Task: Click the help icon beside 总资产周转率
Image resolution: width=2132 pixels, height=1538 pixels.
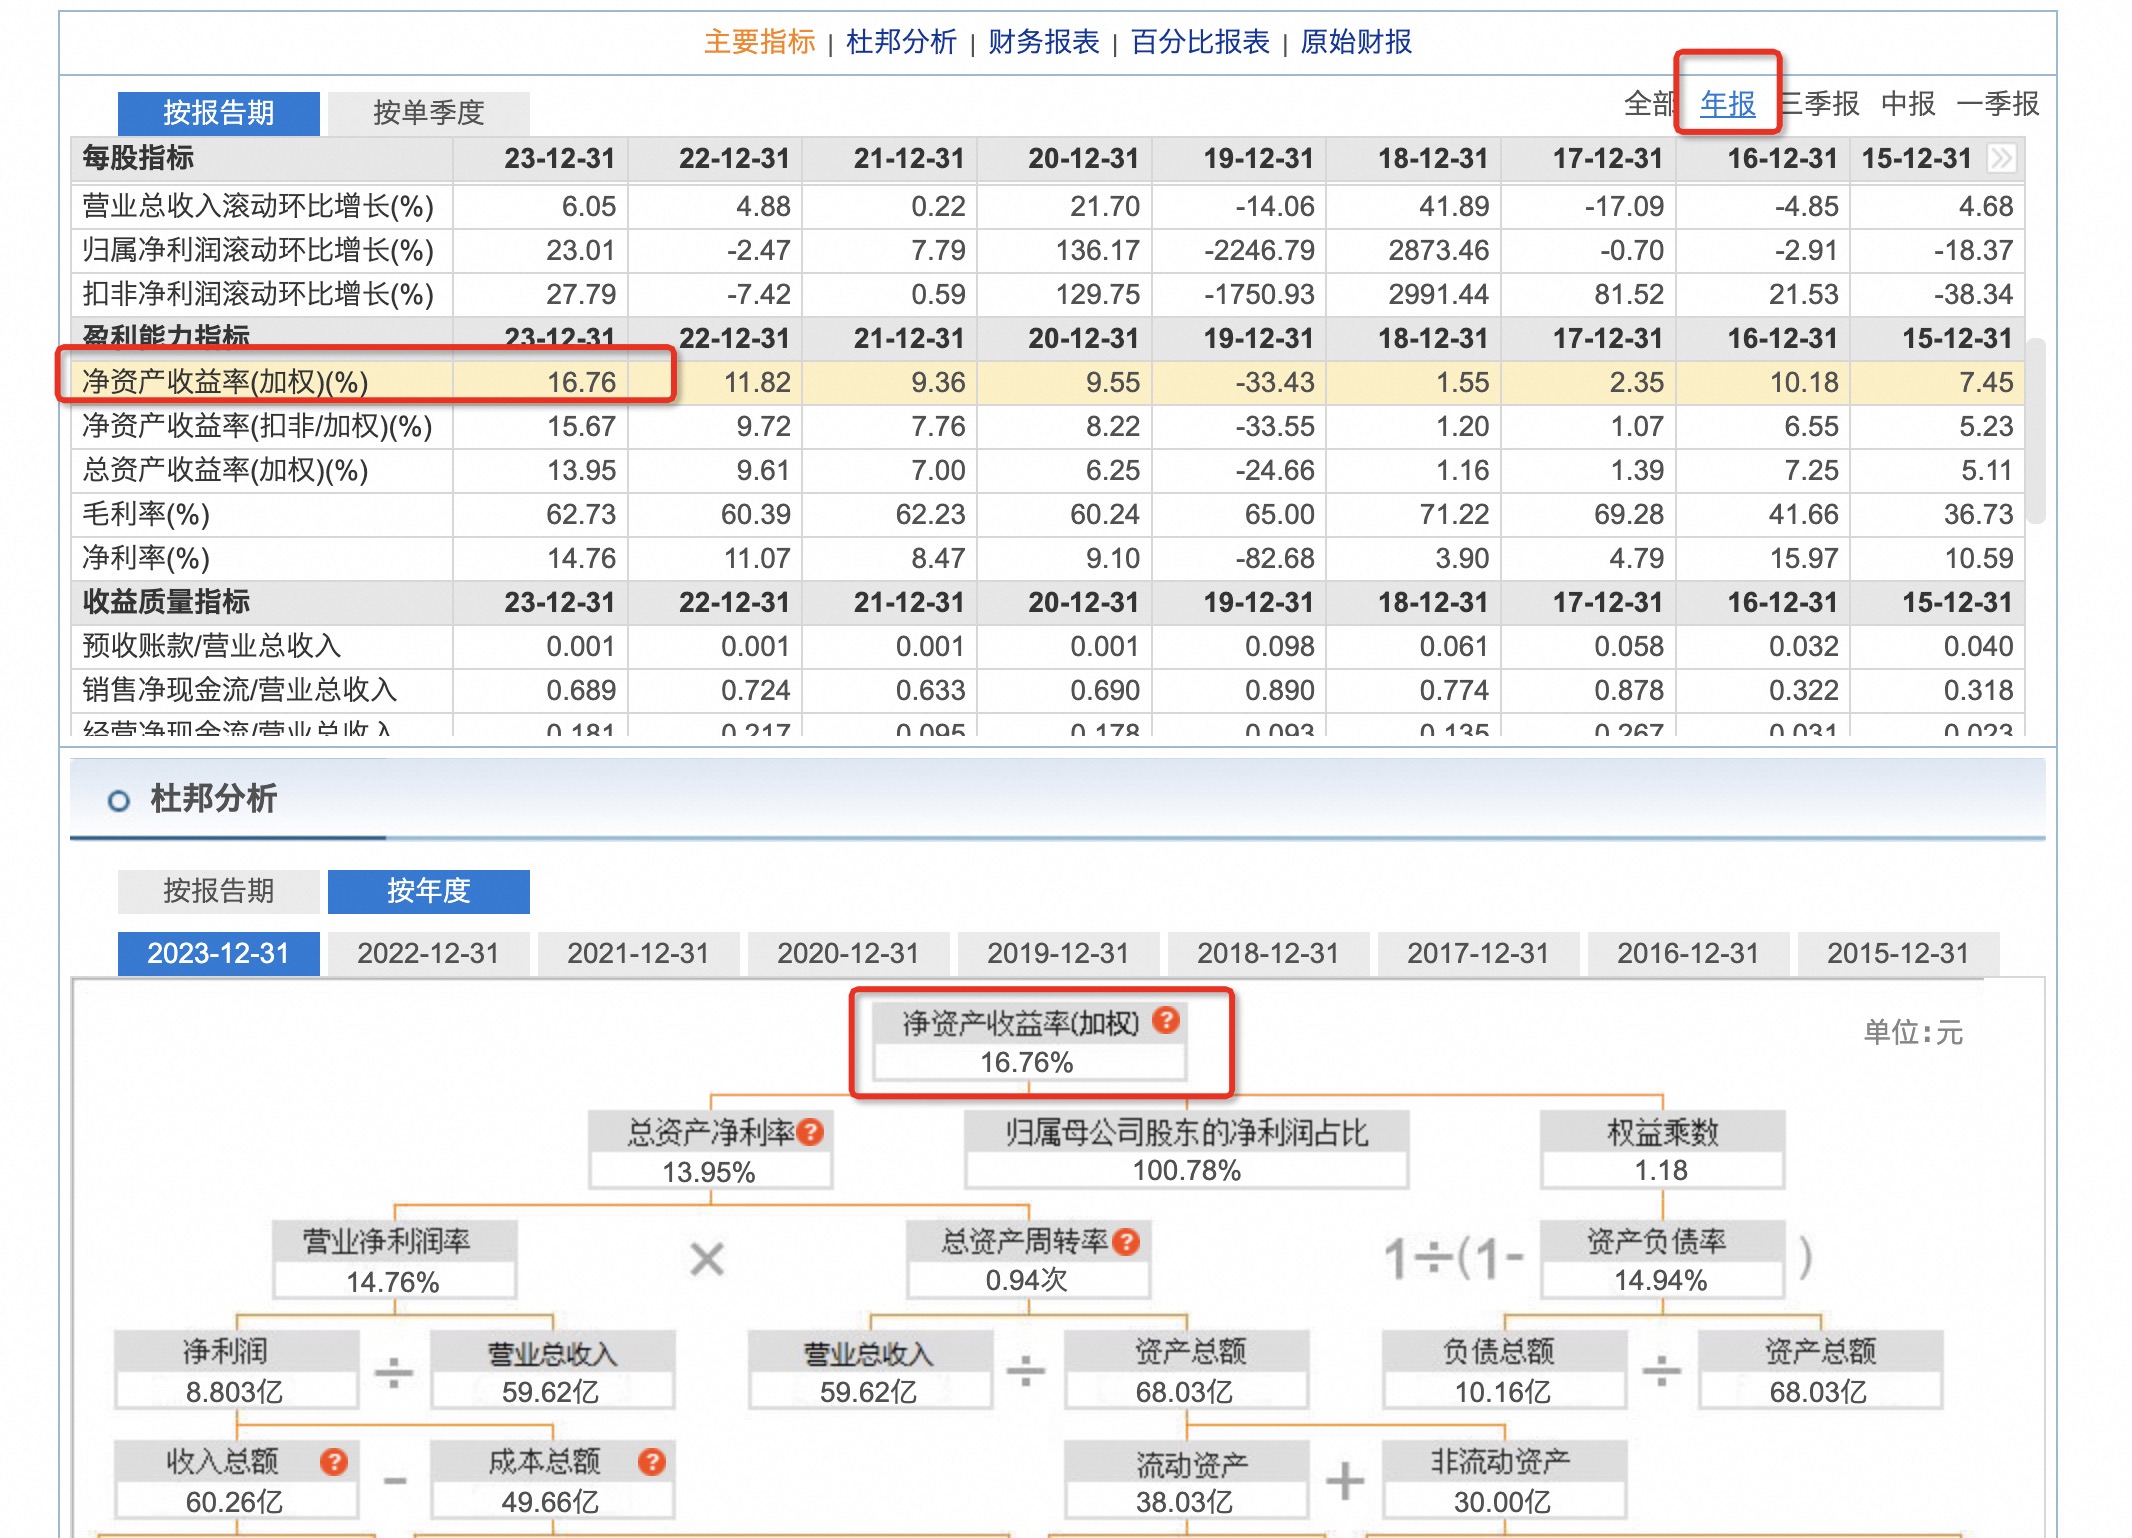Action: coord(1126,1242)
